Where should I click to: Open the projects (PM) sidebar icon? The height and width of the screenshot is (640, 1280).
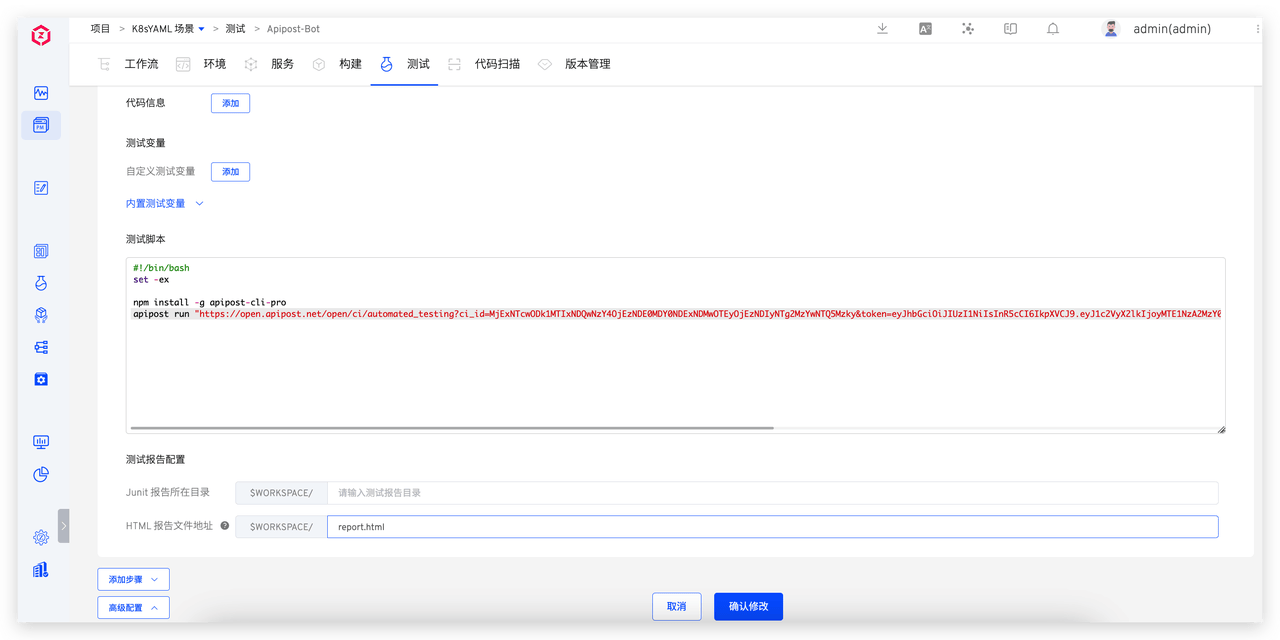pyautogui.click(x=41, y=125)
